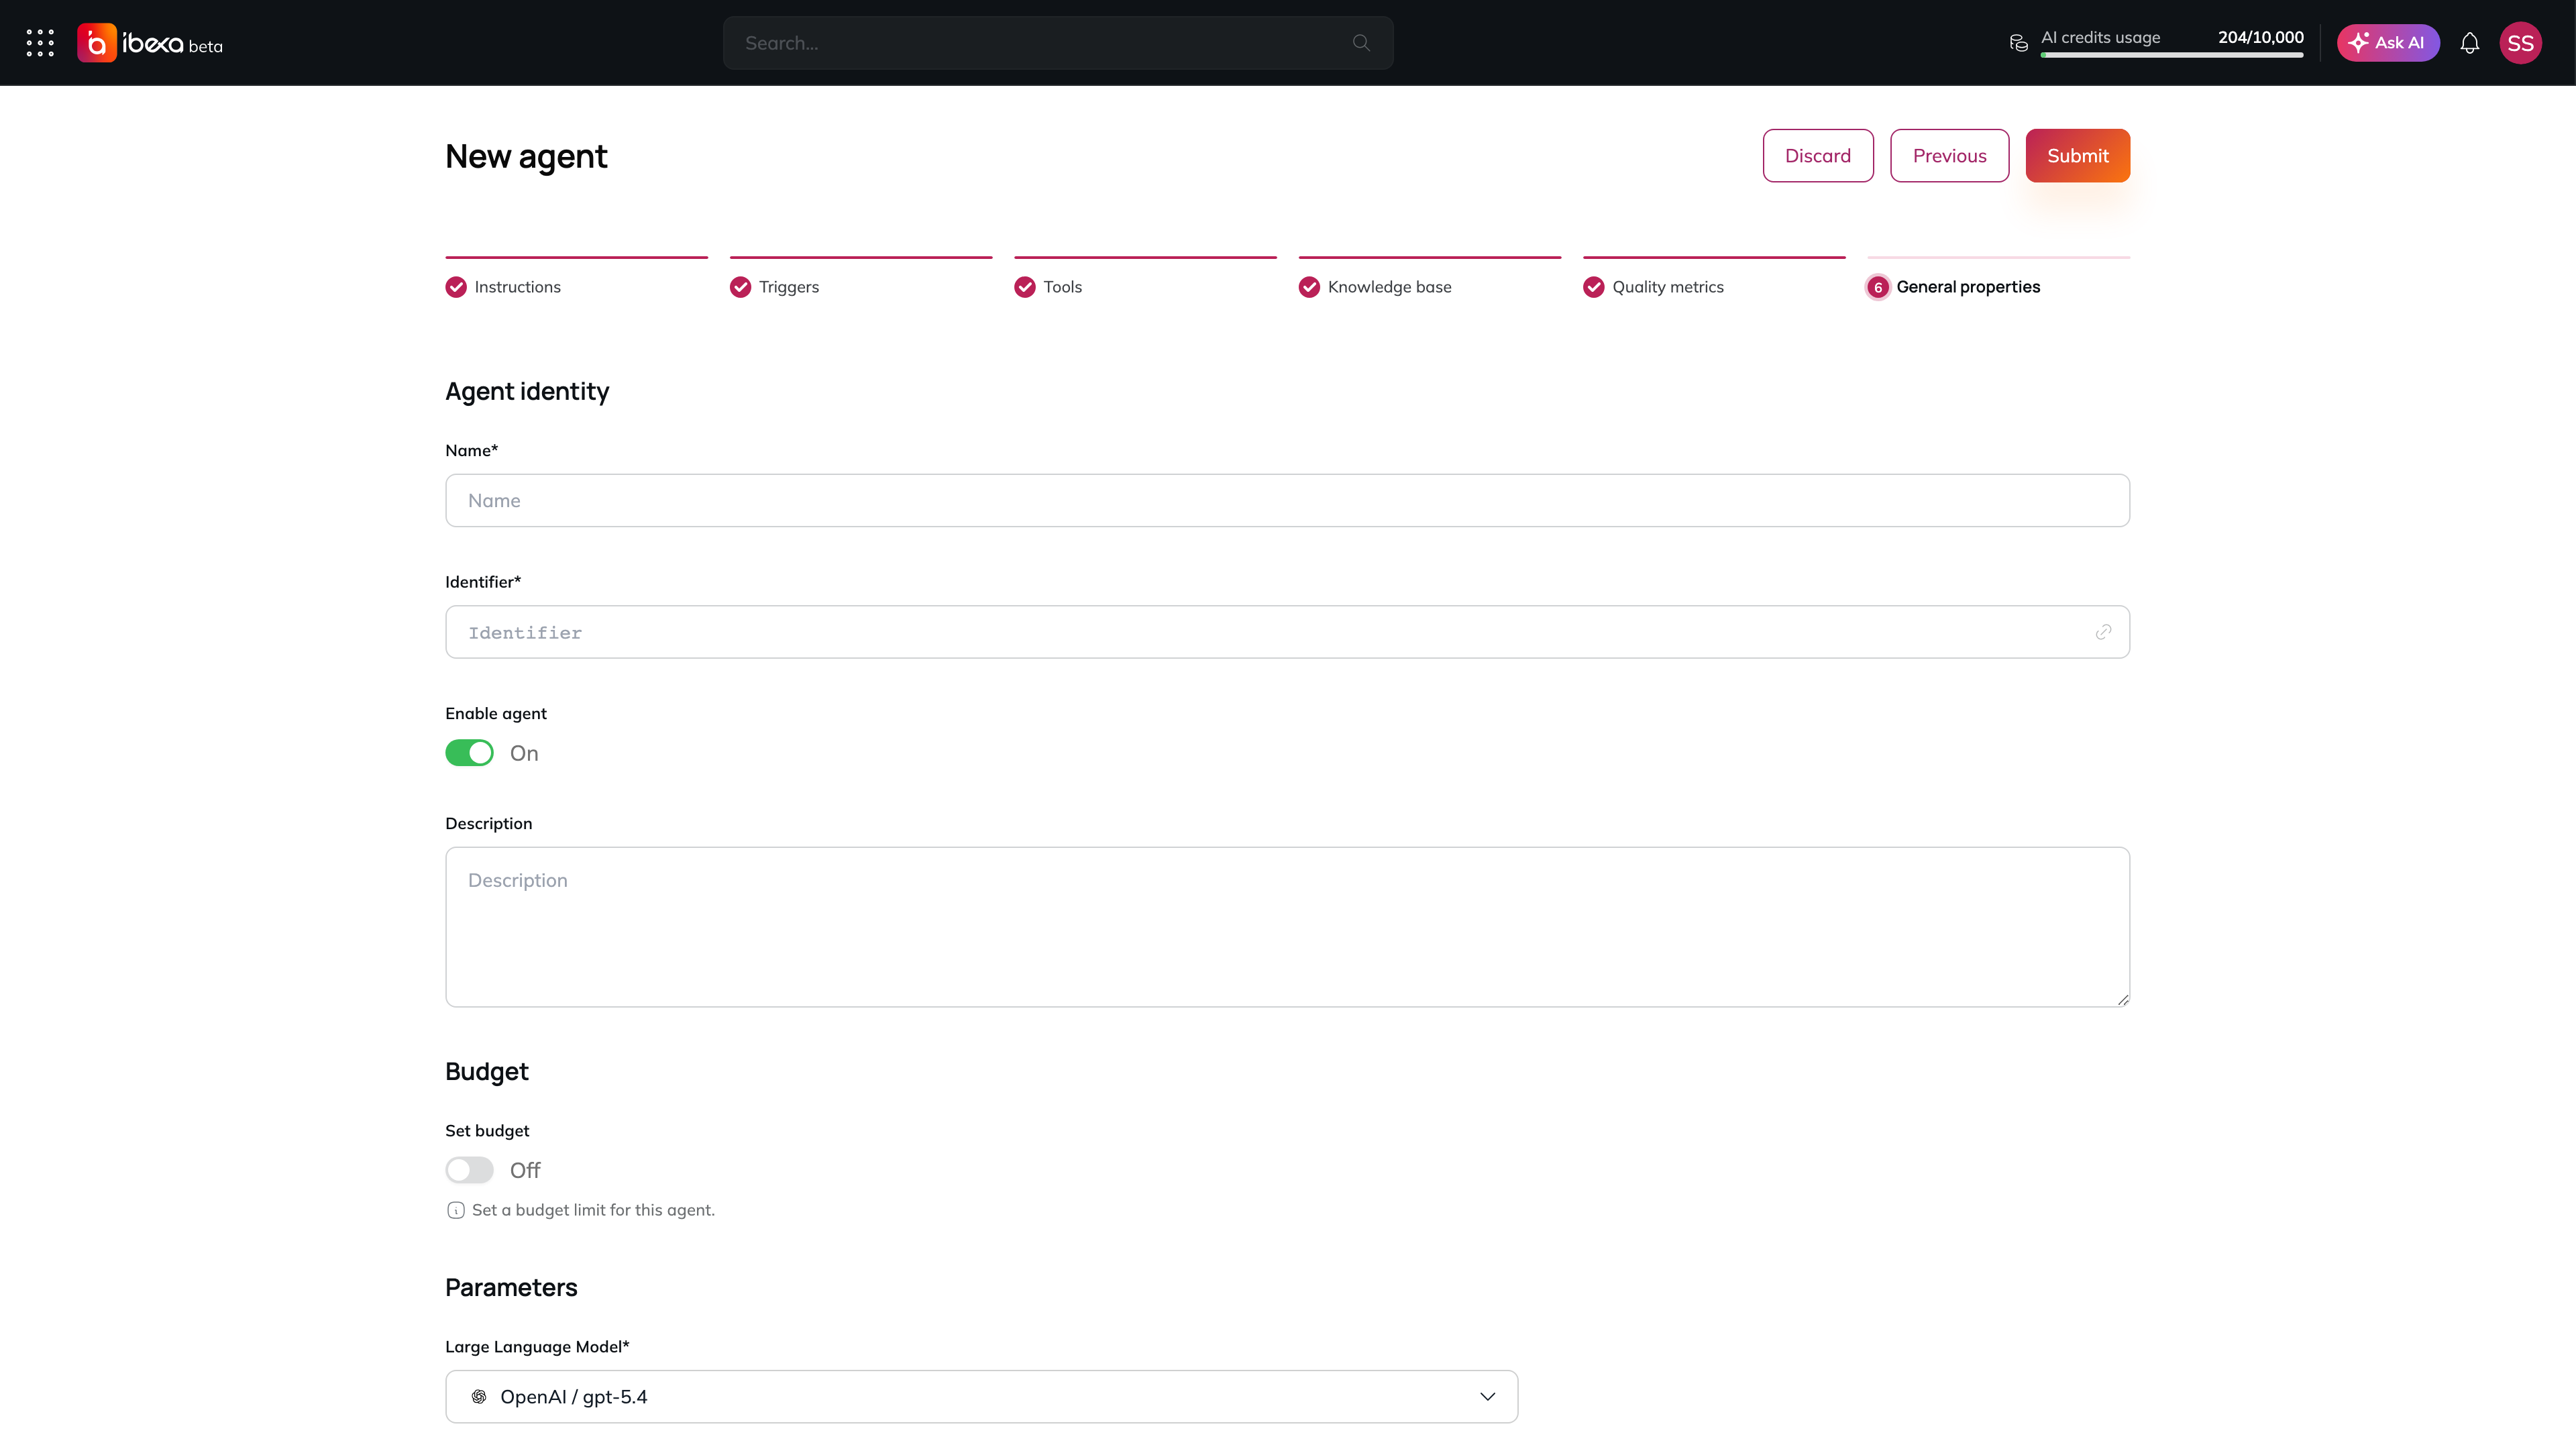Open the app grid menu icon
This screenshot has height=1449, width=2576.
[40, 43]
